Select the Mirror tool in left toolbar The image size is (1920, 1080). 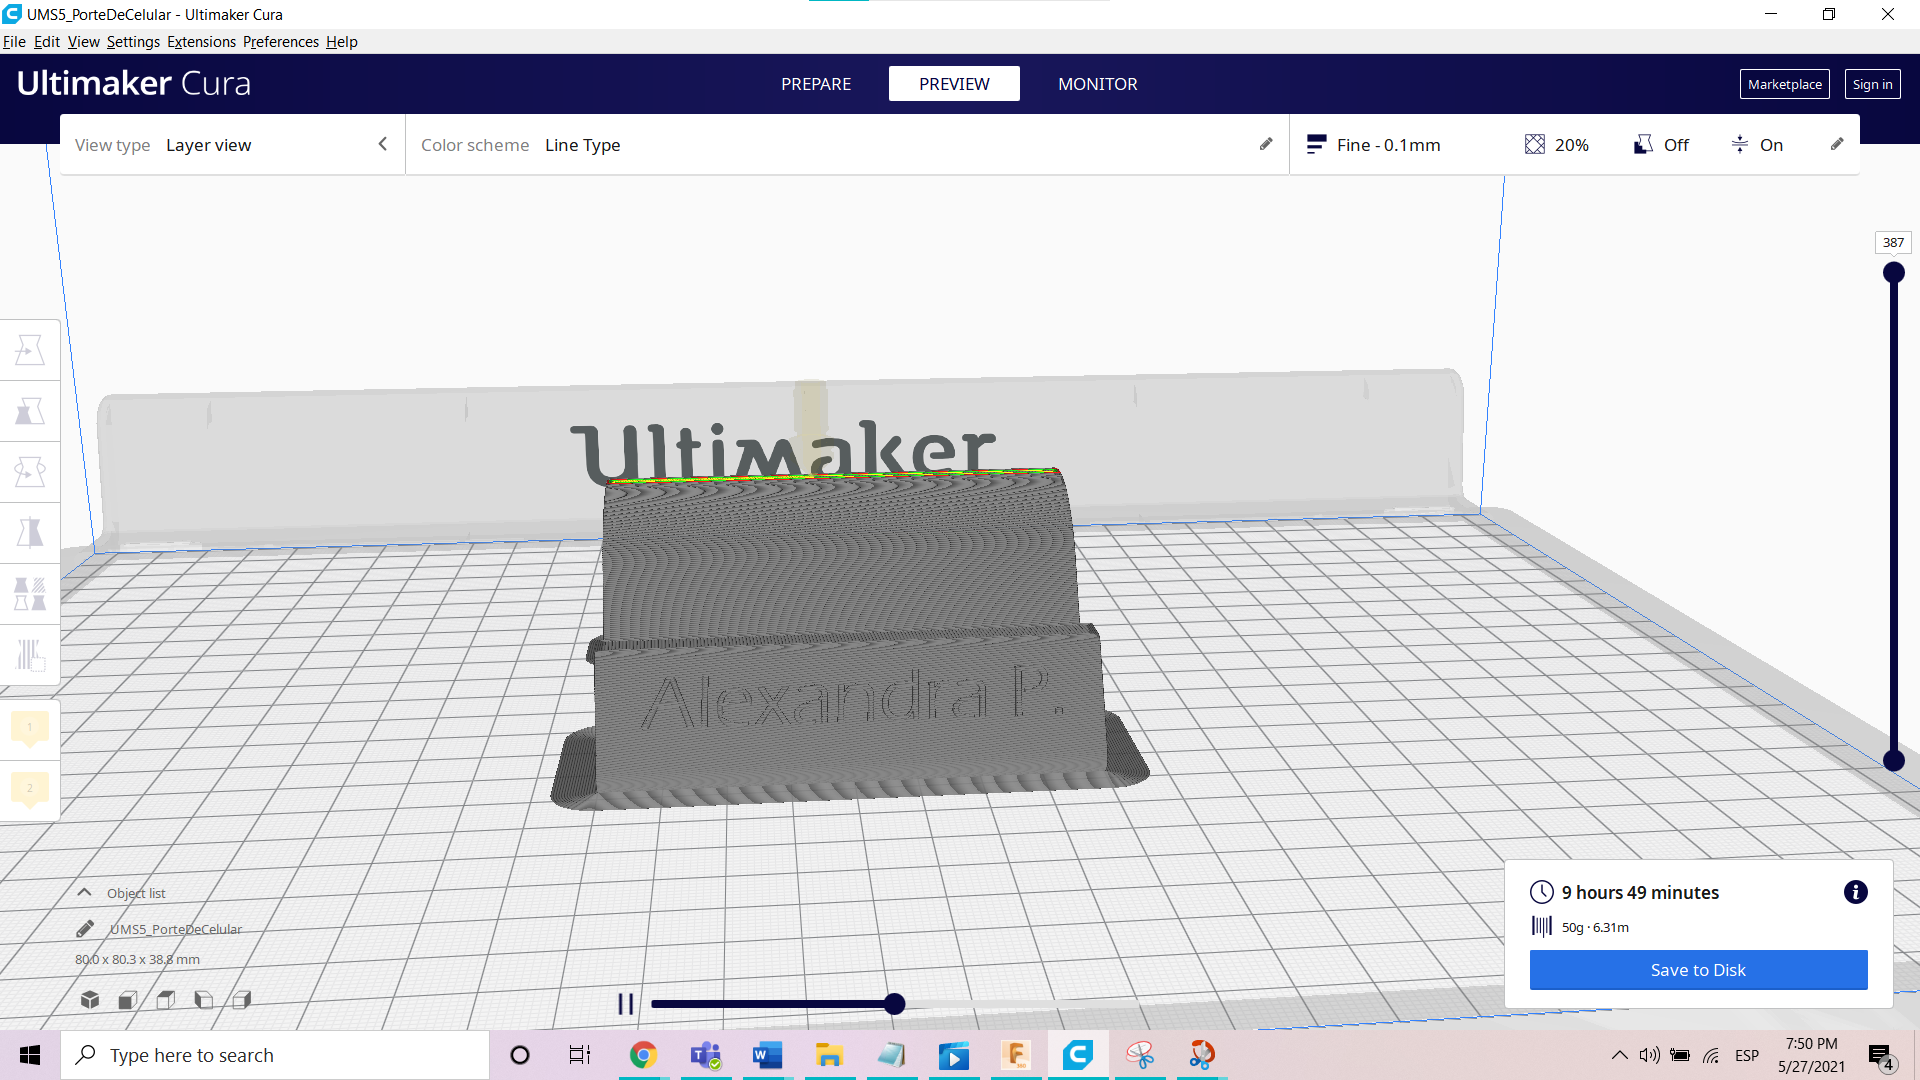[x=30, y=533]
